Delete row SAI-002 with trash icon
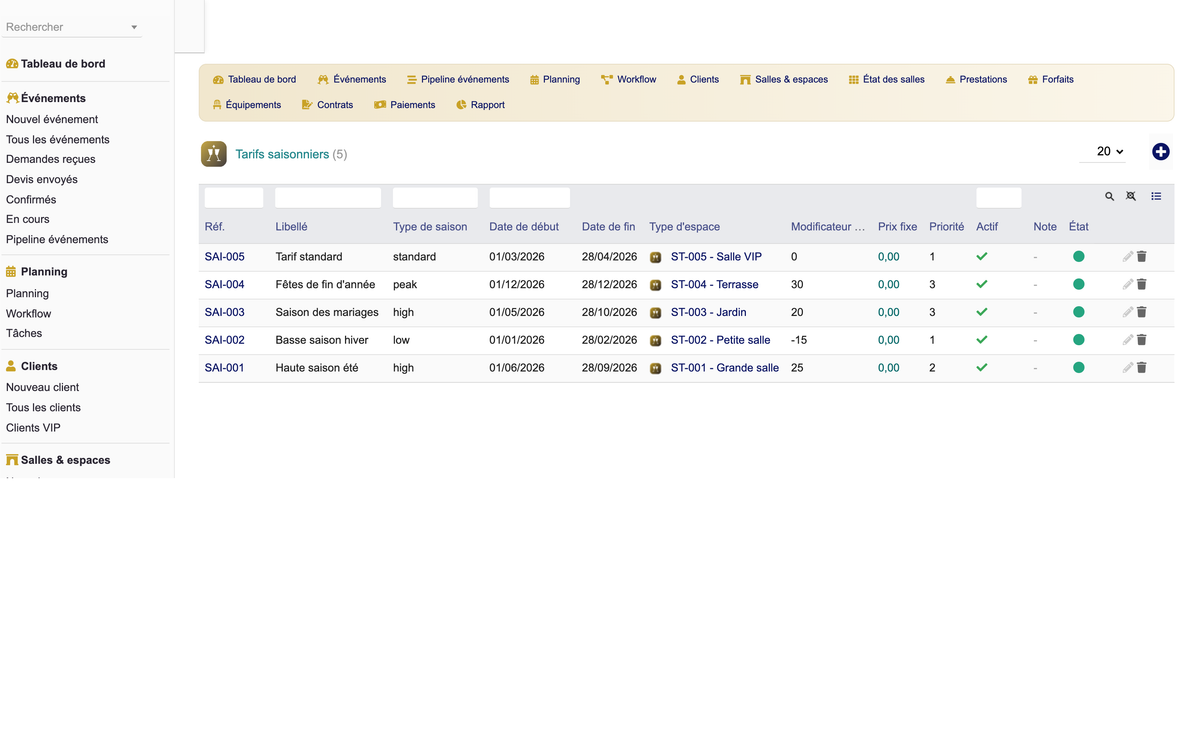This screenshot has width=1200, height=743. (x=1142, y=340)
